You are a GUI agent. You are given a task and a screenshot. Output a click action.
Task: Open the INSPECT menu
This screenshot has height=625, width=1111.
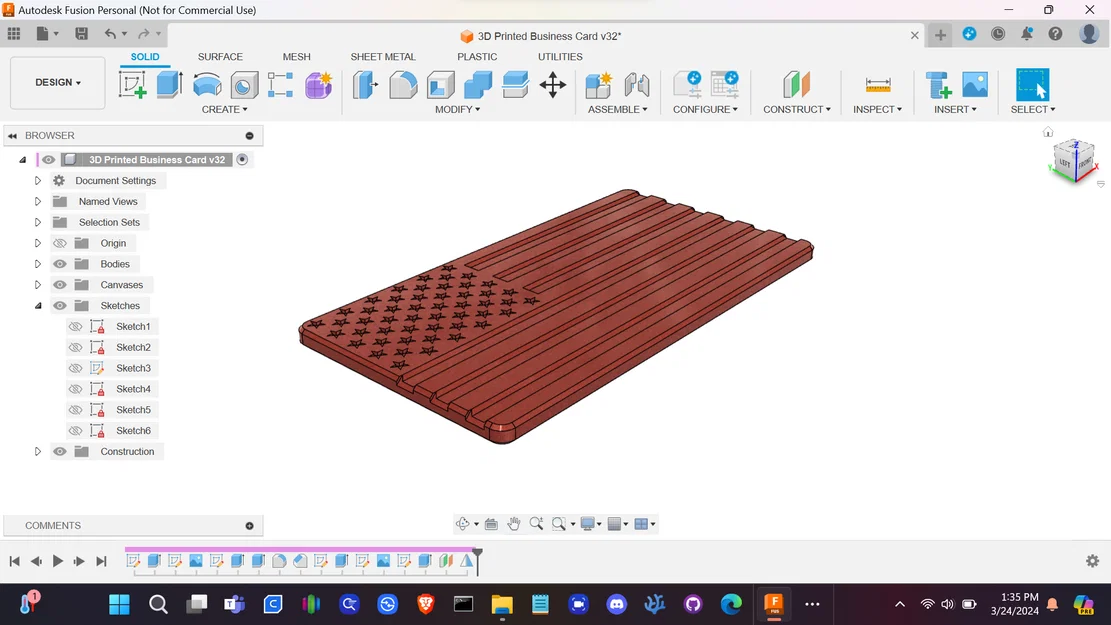pyautogui.click(x=878, y=110)
